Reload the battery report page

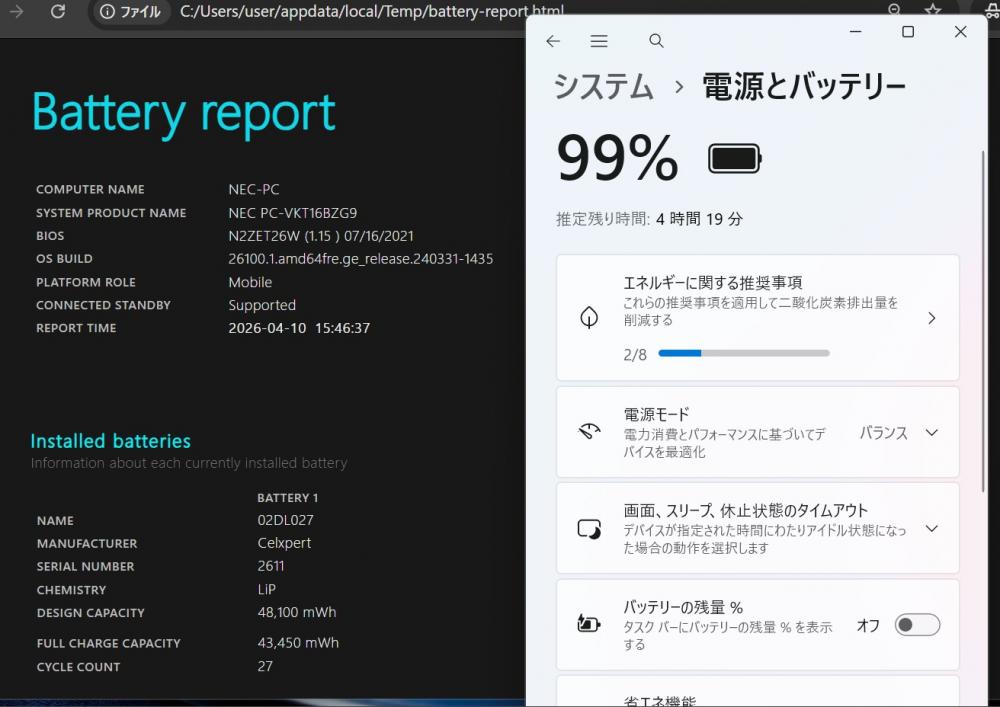58,12
